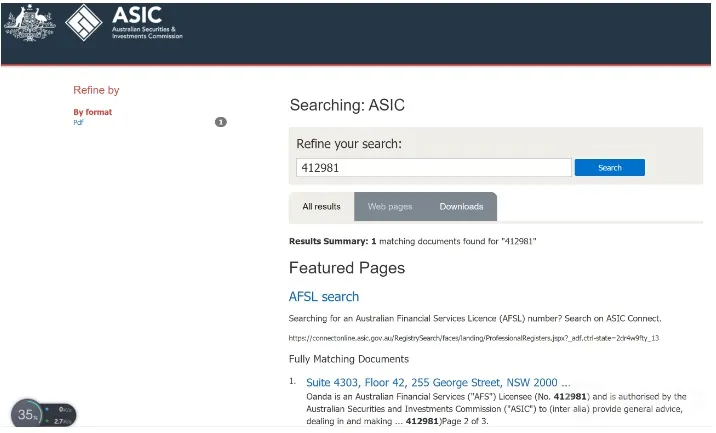The image size is (716, 433).
Task: Switch to the Downloads tab
Action: pos(461,207)
